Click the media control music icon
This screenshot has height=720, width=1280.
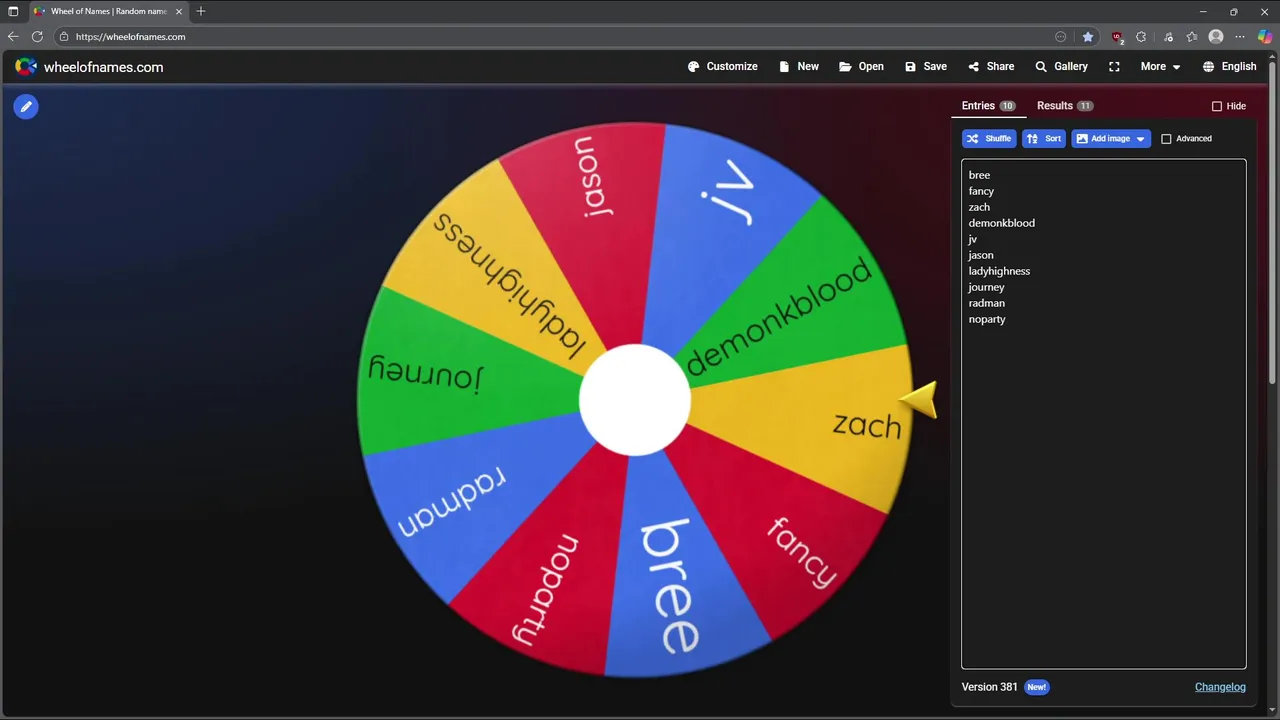coord(1168,37)
